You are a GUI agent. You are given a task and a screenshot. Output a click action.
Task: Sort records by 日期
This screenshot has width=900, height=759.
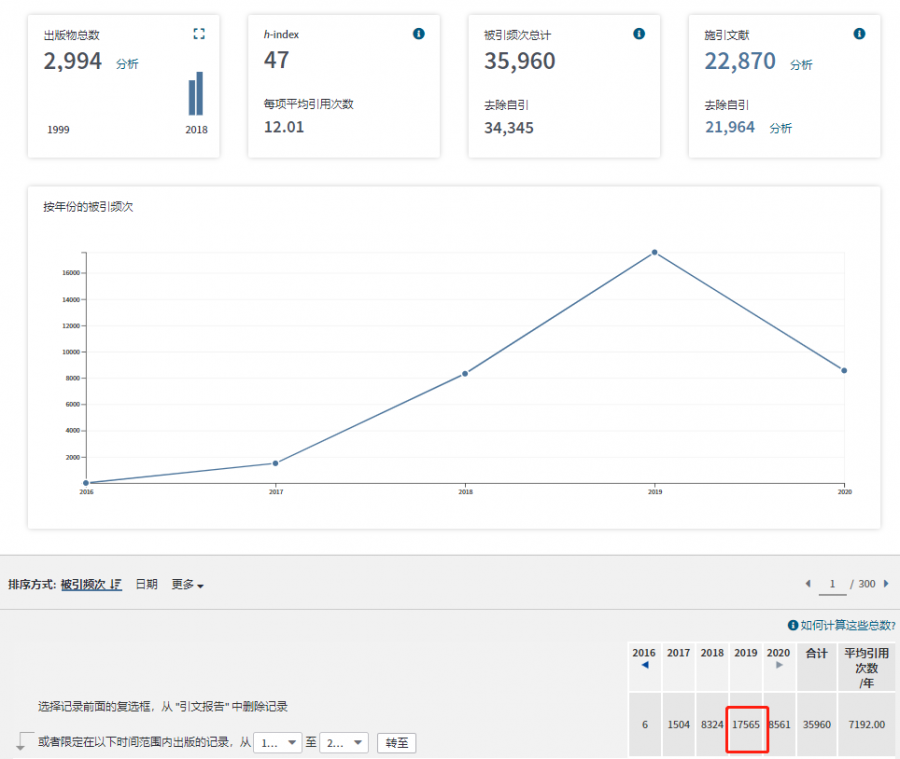[146, 585]
